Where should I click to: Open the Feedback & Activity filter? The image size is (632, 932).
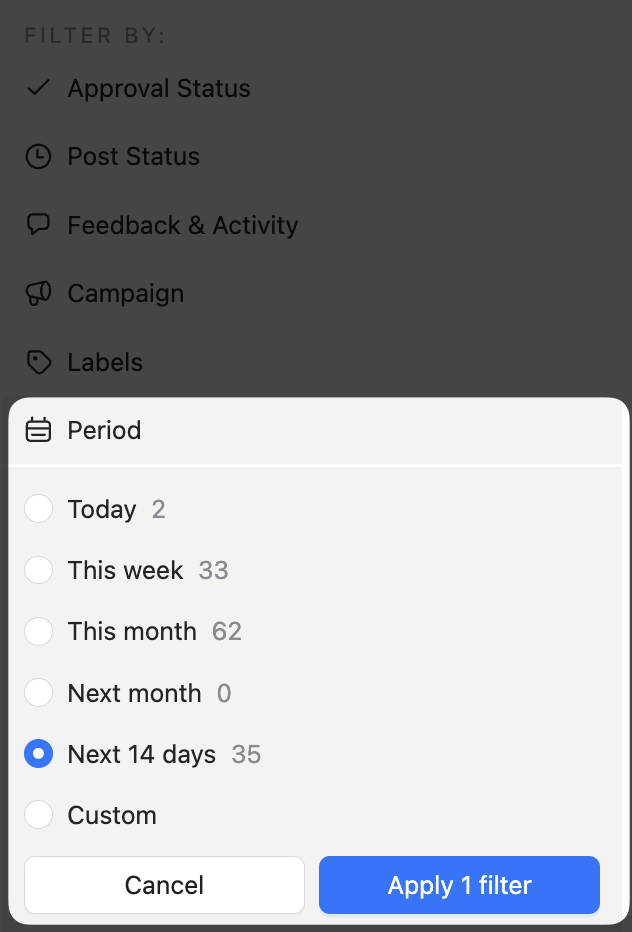182,225
